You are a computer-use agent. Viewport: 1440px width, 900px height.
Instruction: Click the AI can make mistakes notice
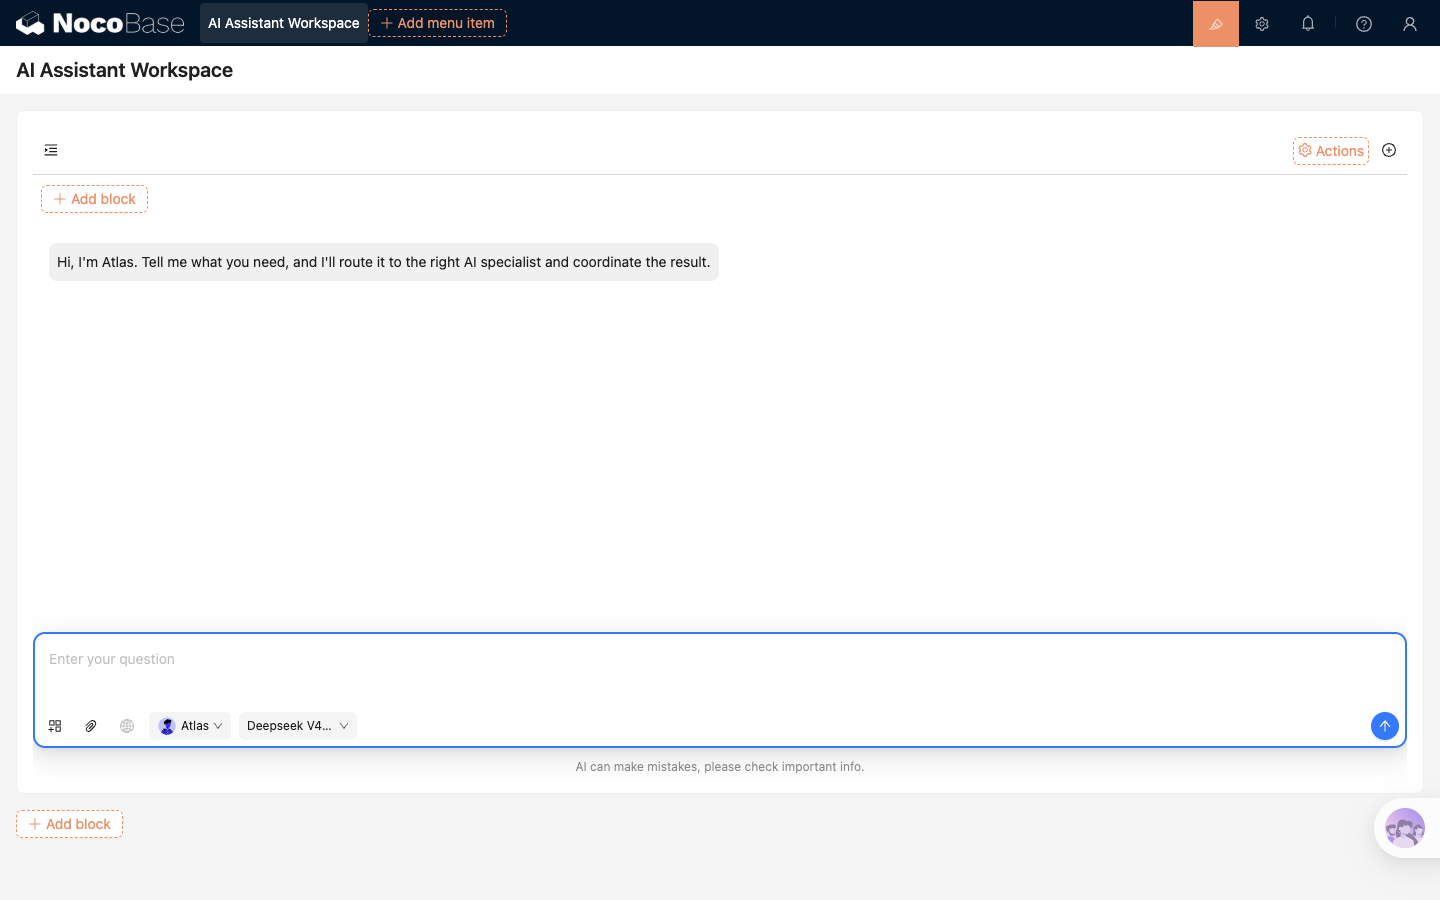(720, 767)
